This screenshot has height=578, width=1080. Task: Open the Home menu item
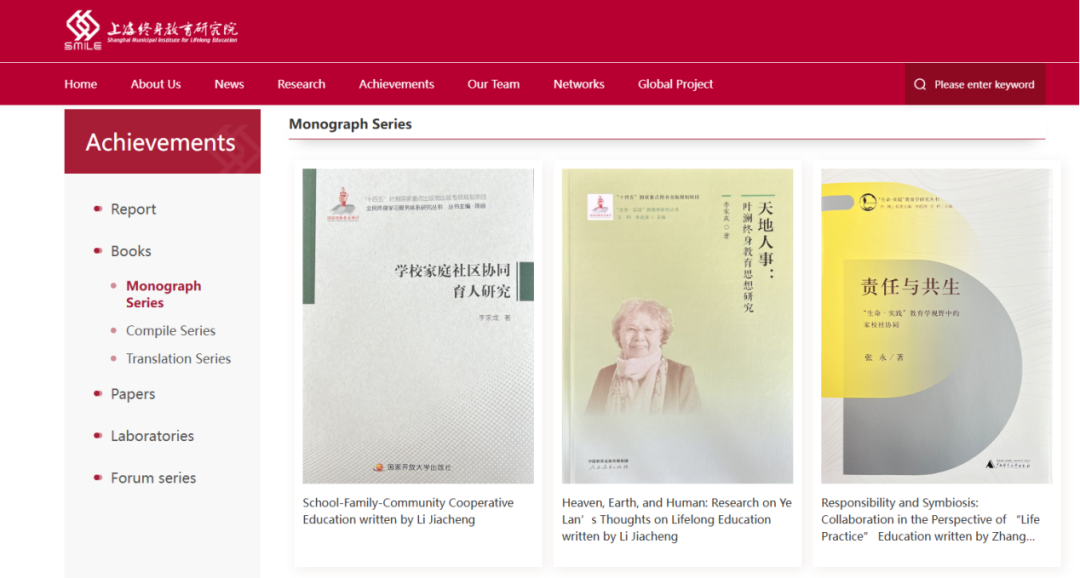point(81,84)
